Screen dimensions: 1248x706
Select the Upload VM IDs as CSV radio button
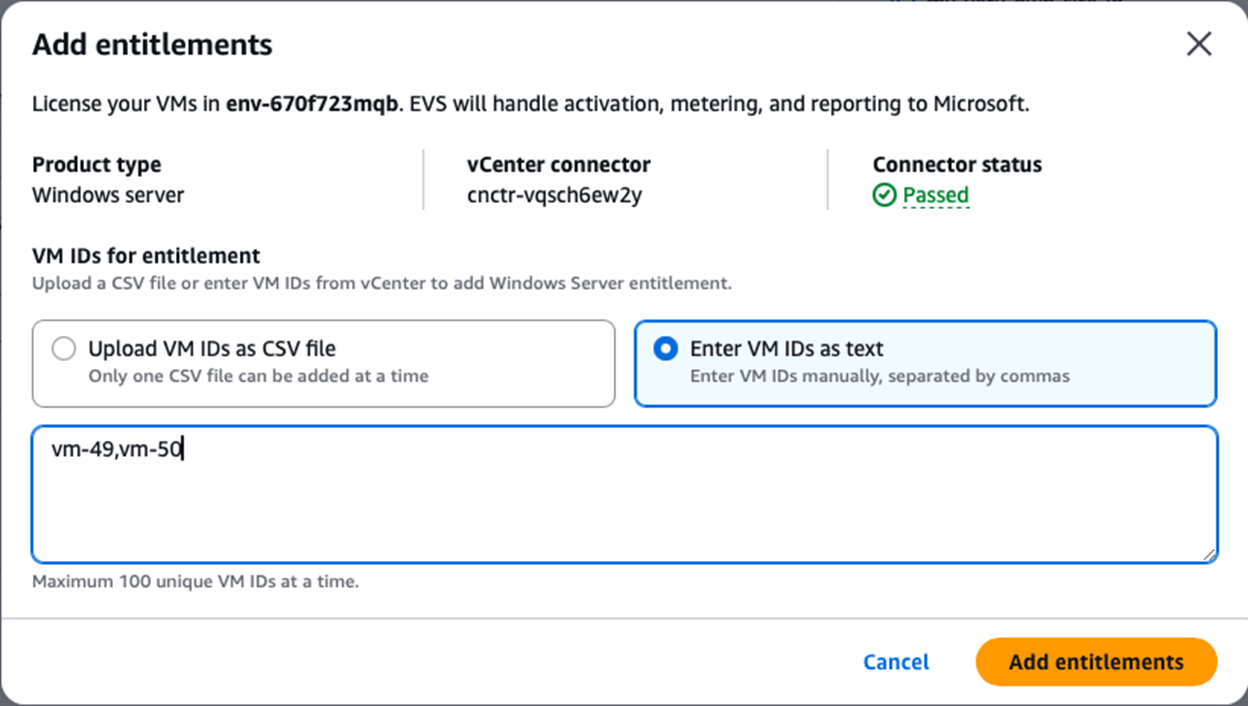click(x=64, y=349)
